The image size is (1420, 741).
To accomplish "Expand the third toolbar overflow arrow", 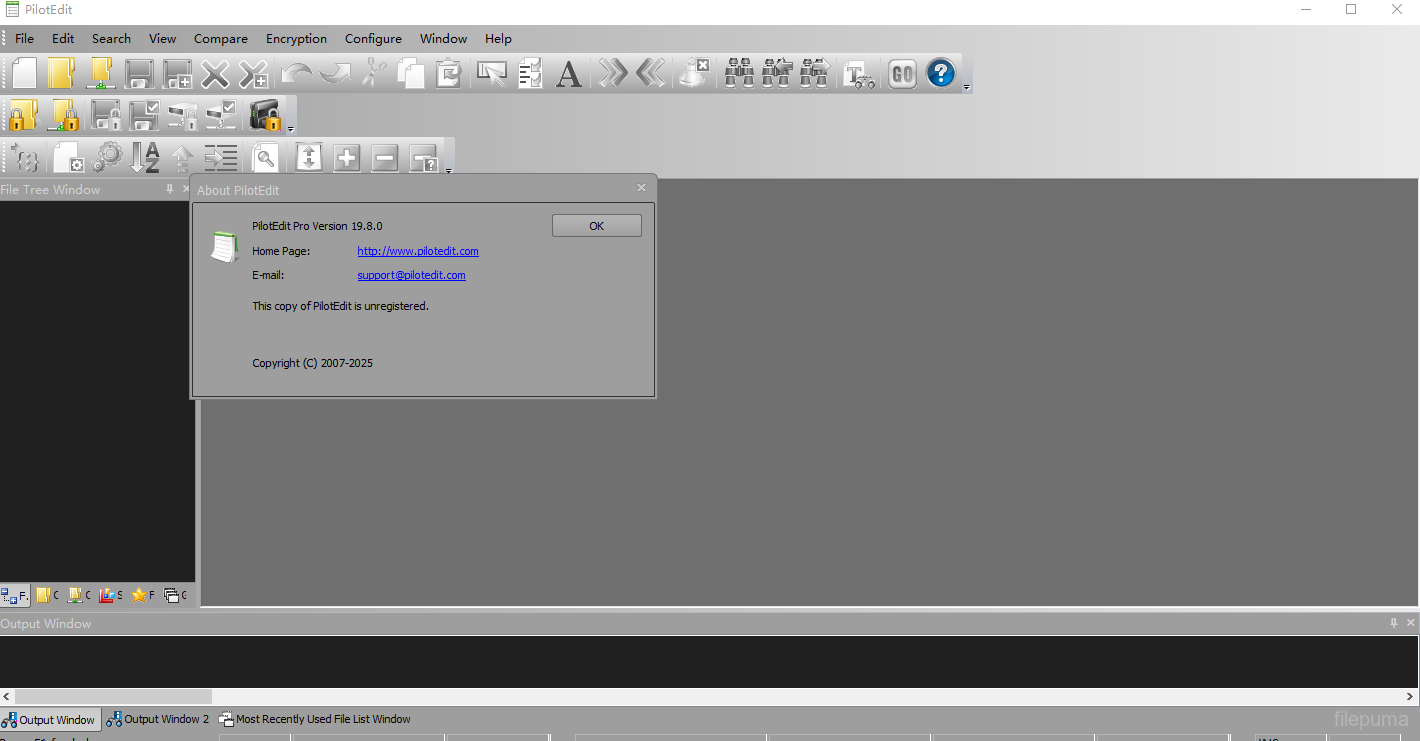I will (x=448, y=171).
